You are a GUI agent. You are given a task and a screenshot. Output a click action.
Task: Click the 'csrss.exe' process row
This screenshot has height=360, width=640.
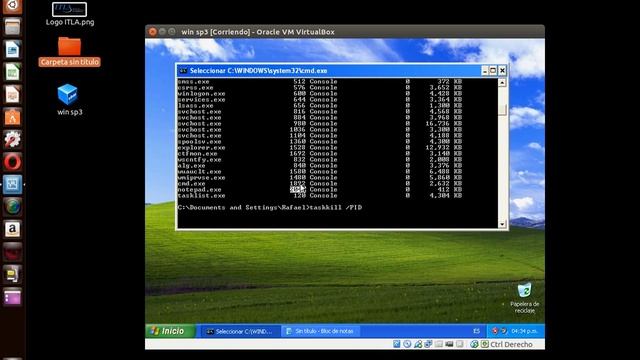320,87
